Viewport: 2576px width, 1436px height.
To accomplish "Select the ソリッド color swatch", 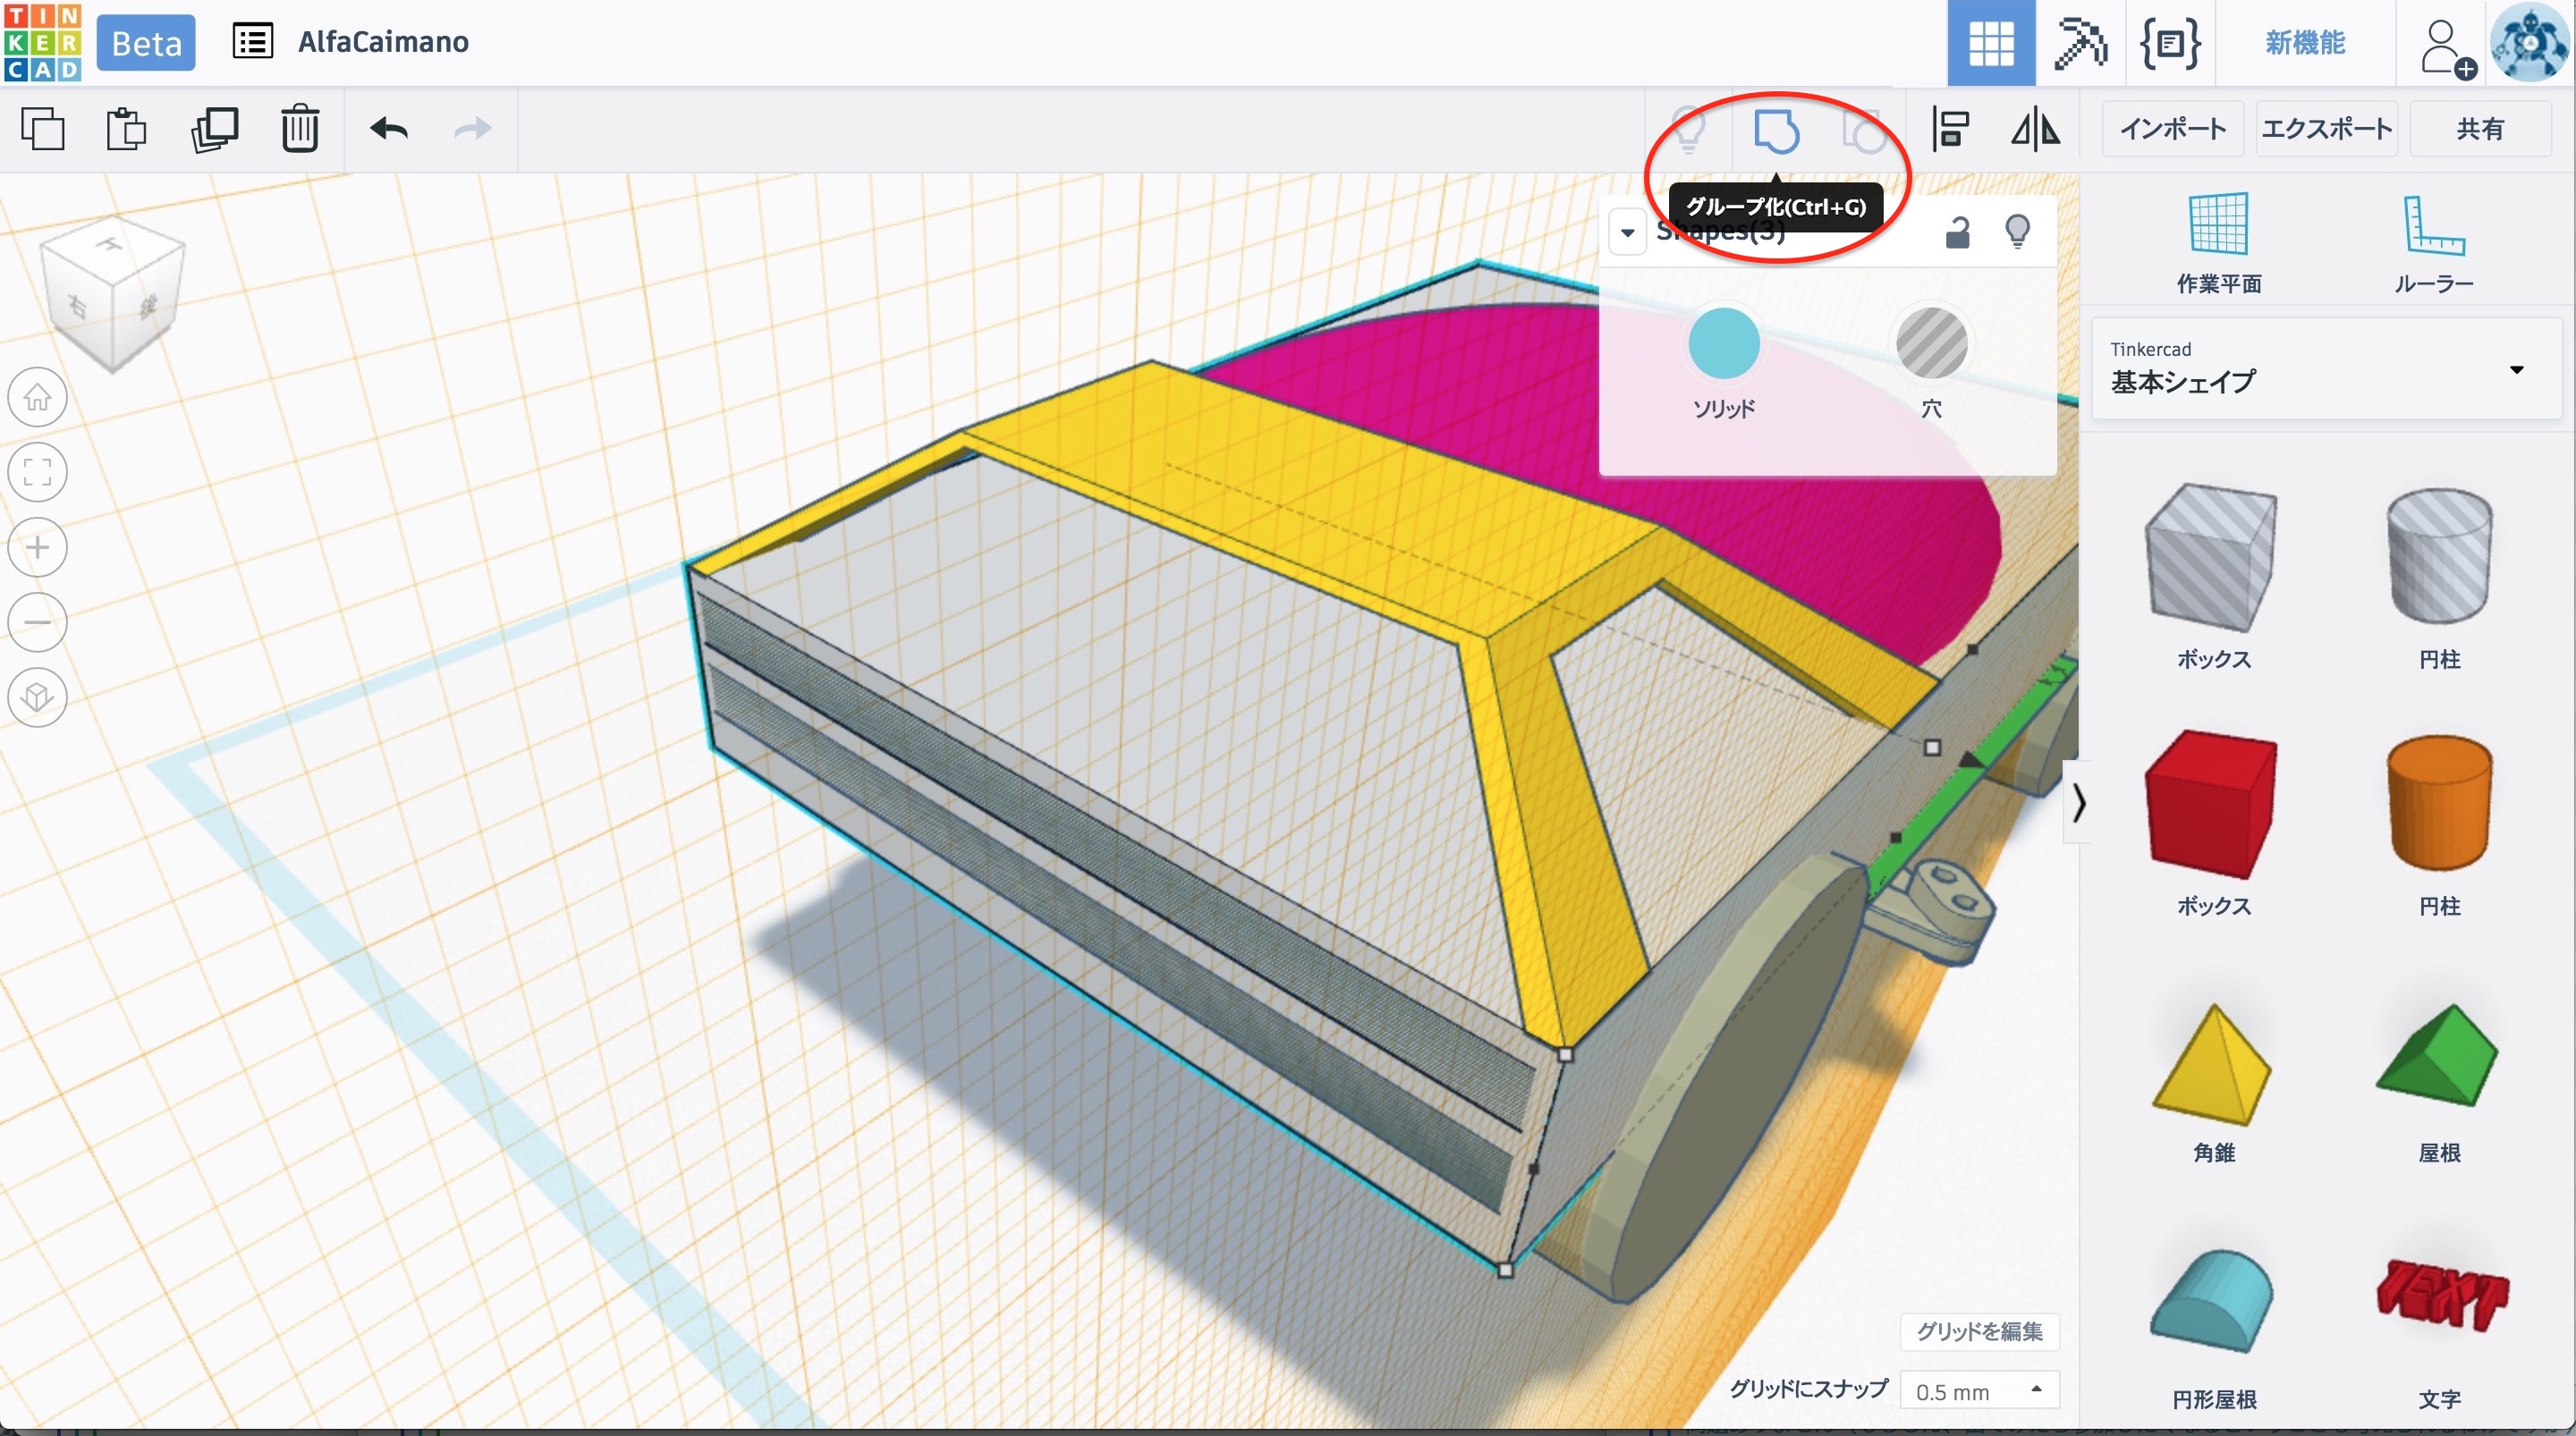I will 1724,344.
